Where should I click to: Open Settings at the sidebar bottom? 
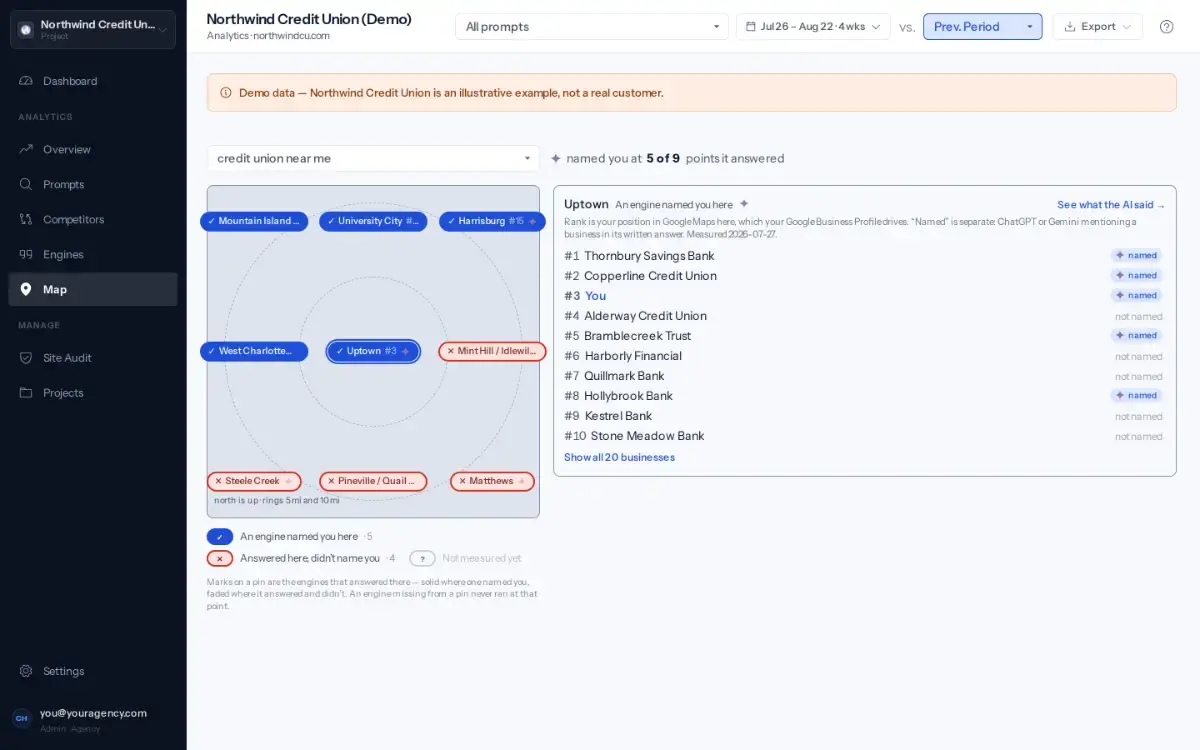pos(93,671)
